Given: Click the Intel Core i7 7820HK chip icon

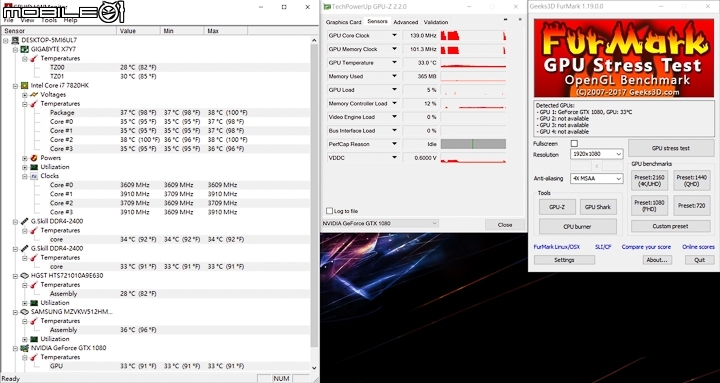Looking at the screenshot, I should click(24, 85).
